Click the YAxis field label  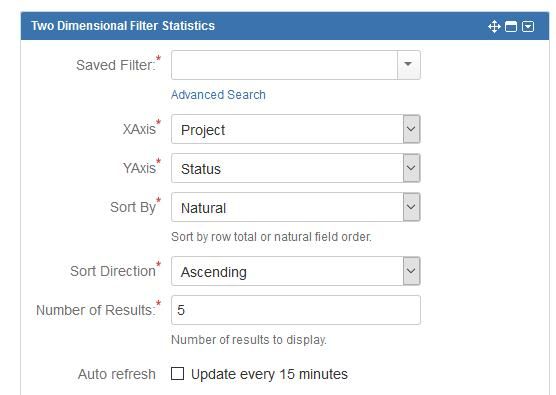pyautogui.click(x=139, y=168)
